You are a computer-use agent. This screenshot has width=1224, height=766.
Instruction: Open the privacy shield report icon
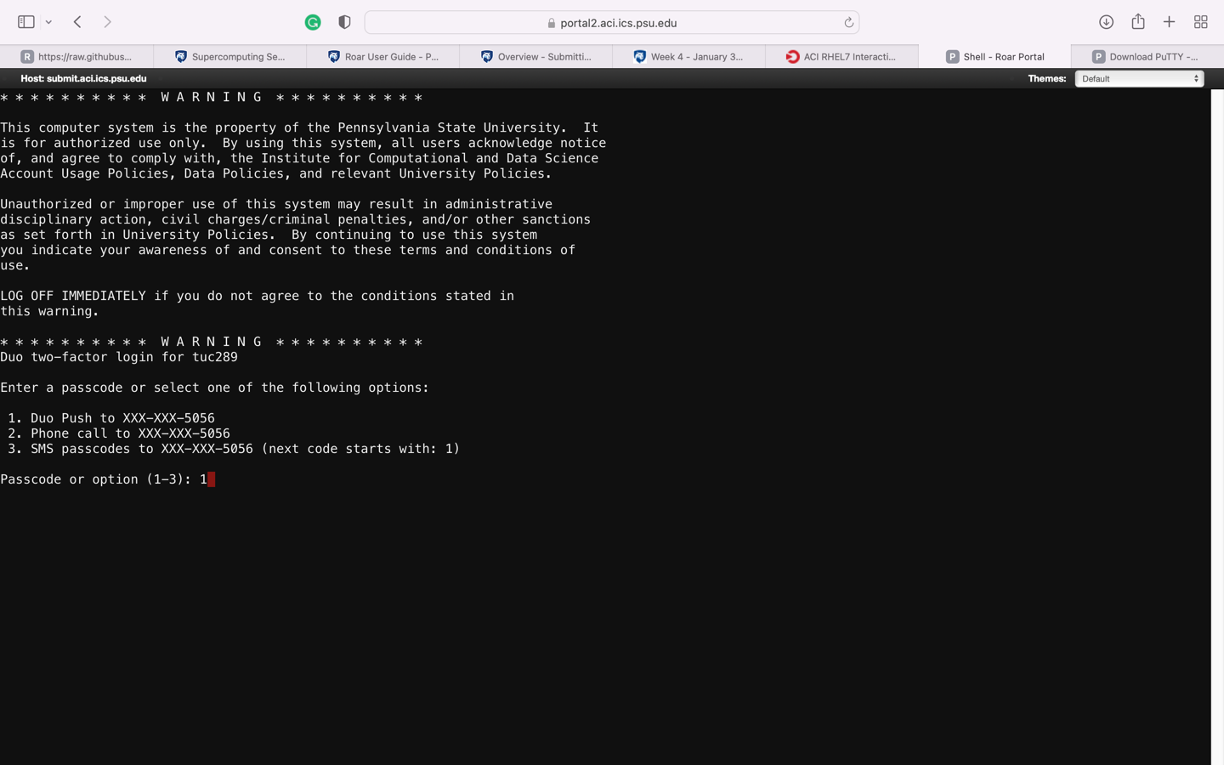[344, 22]
